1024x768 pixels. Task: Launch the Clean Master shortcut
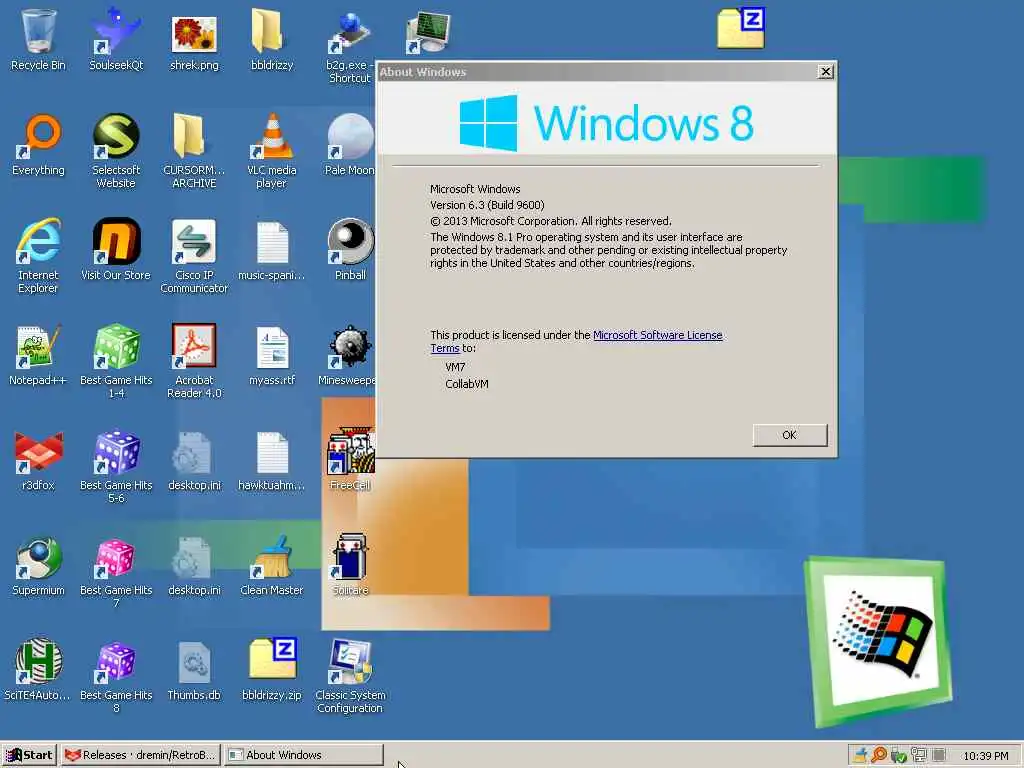(x=272, y=565)
